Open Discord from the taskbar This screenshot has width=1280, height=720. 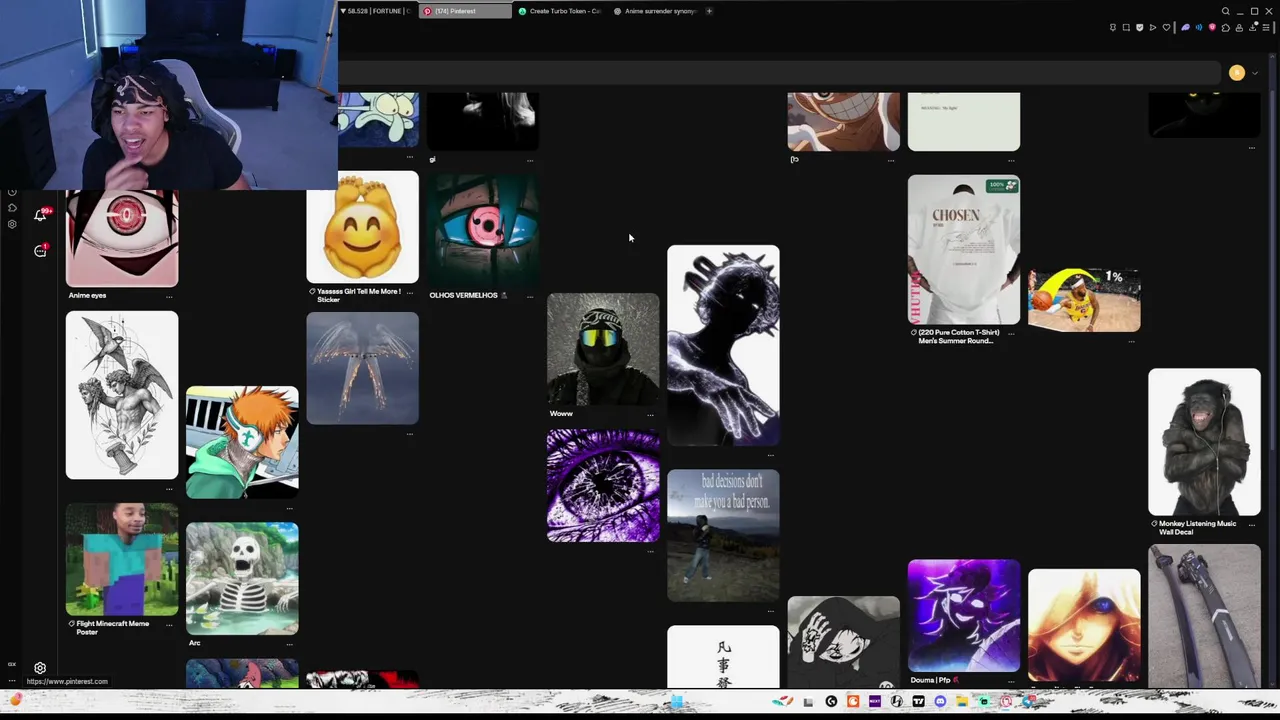940,702
